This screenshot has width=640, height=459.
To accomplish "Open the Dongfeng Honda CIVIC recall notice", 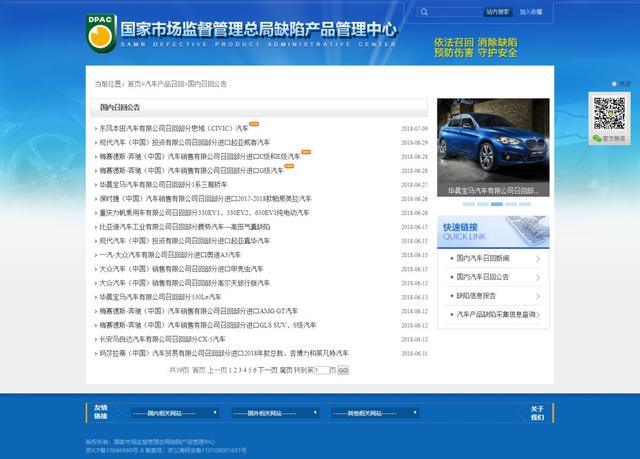I will [174, 129].
